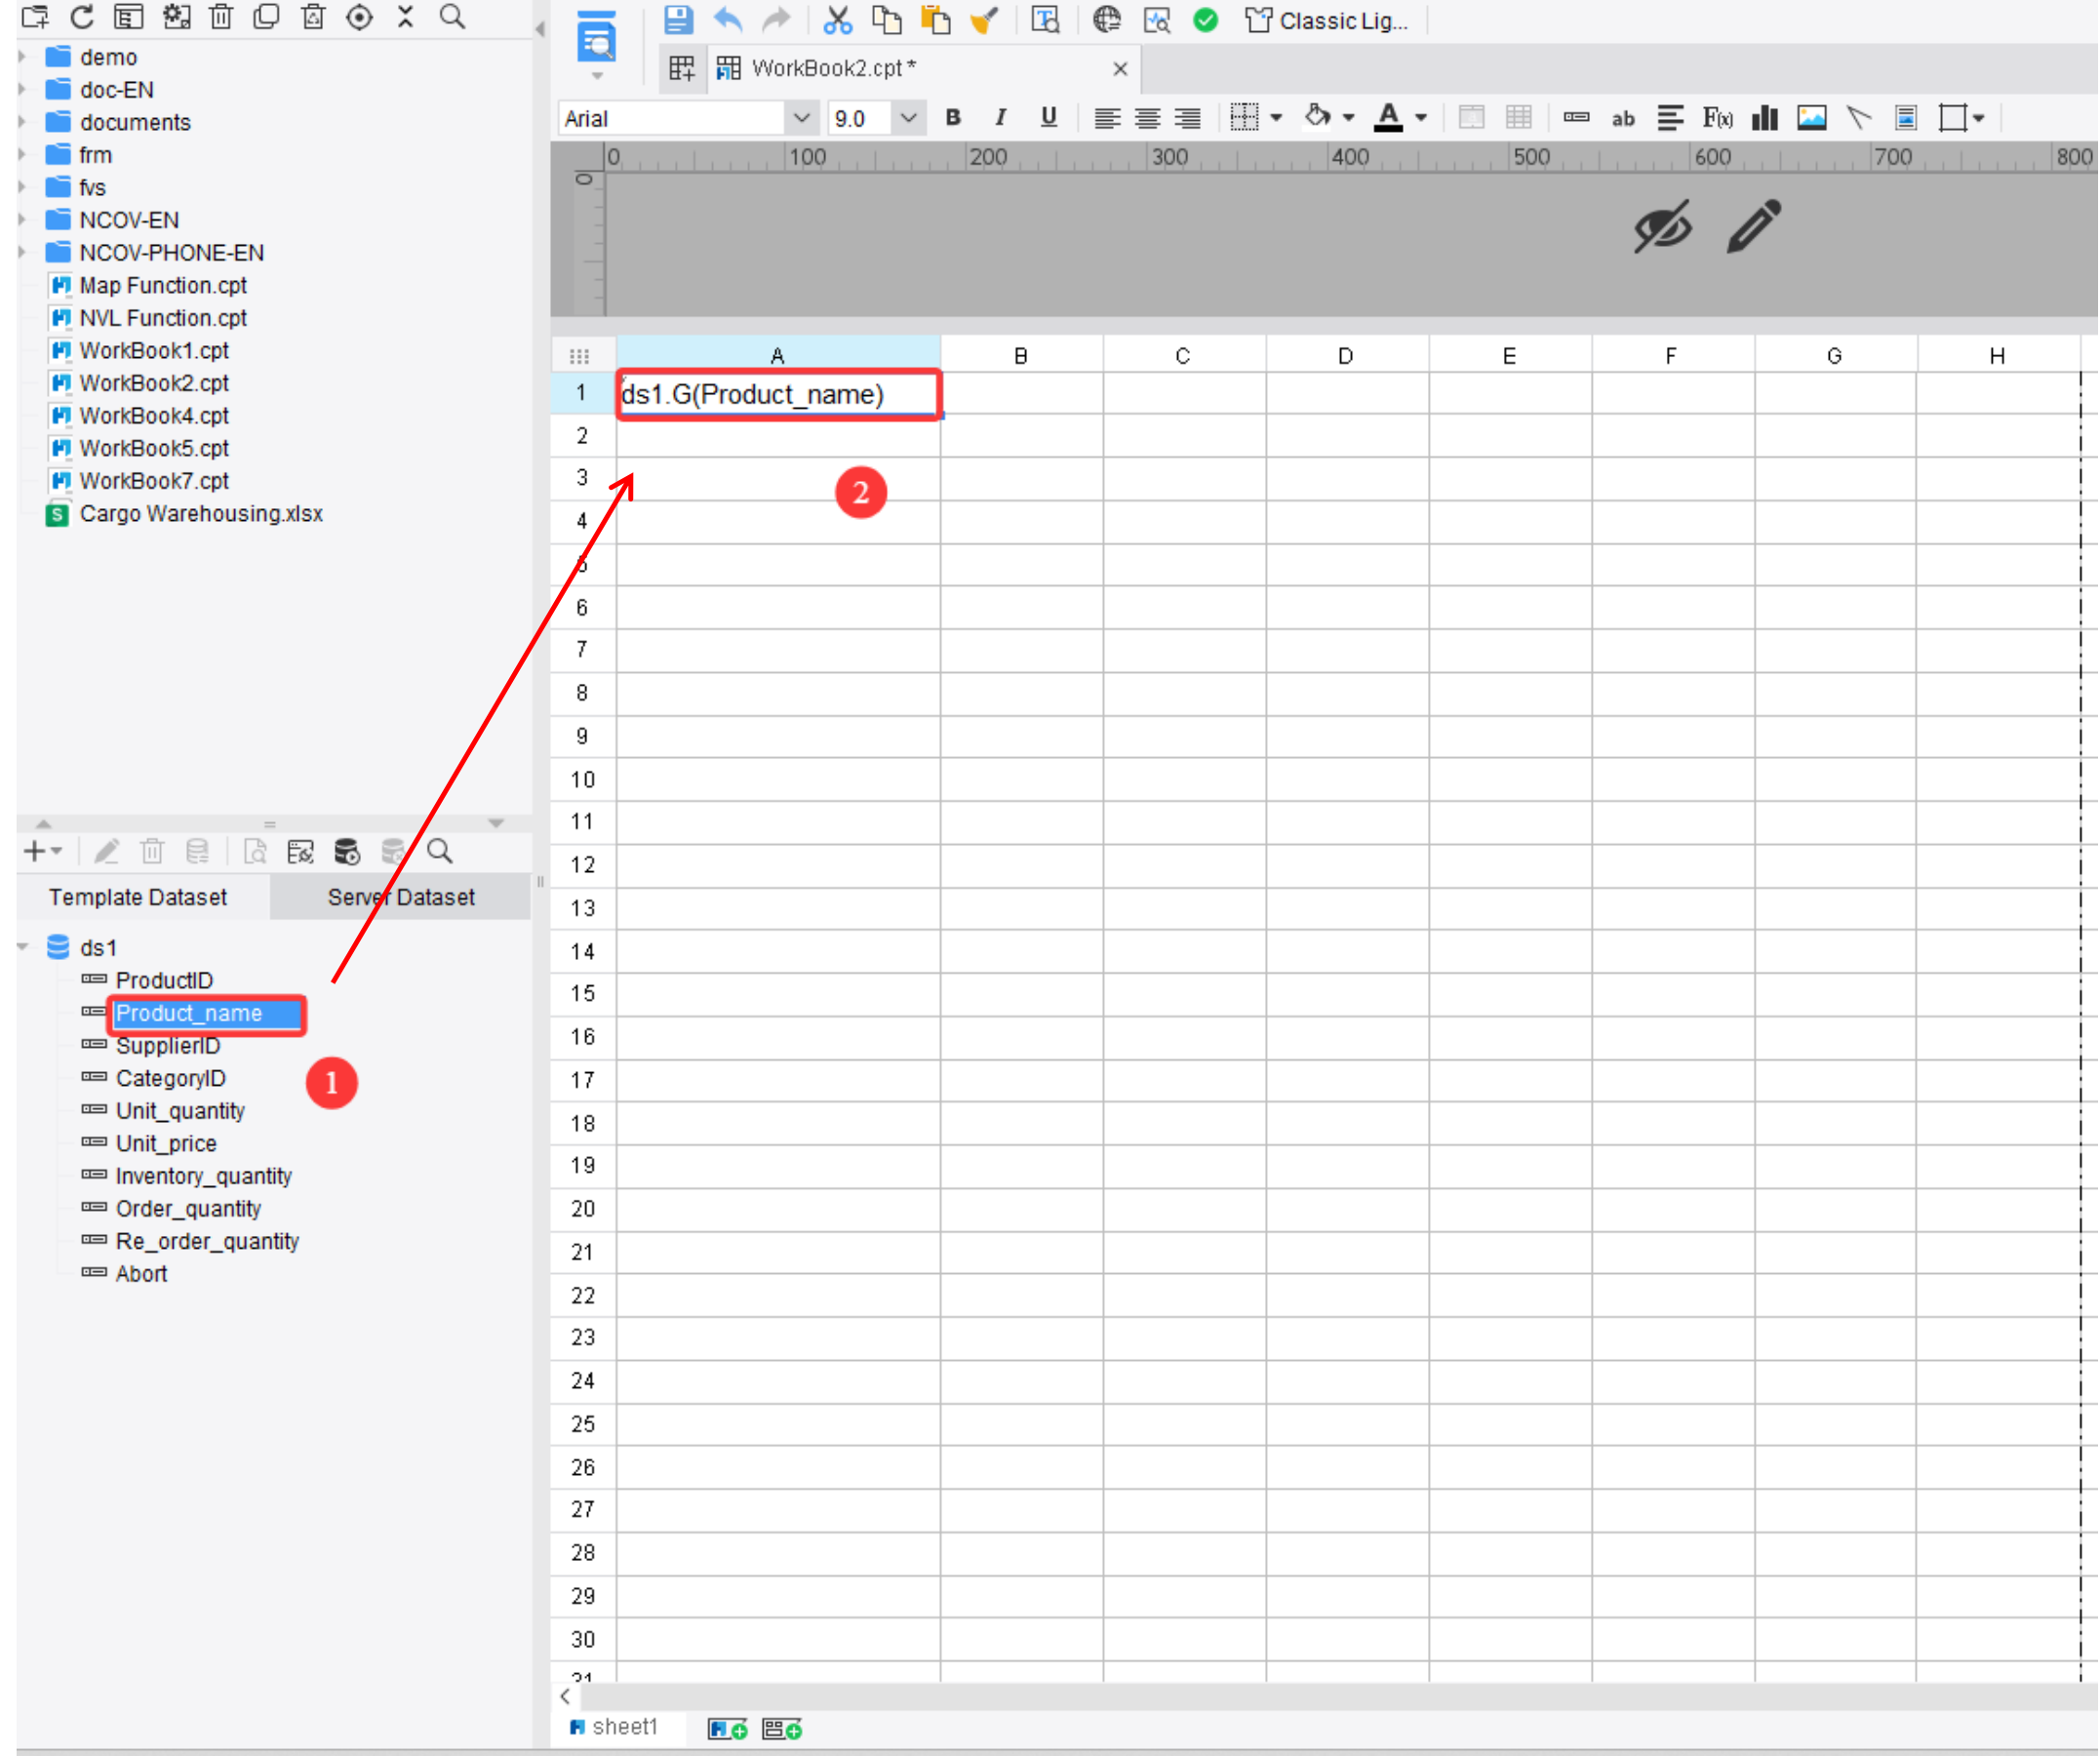
Task: Toggle underline formatting
Action: point(1049,117)
